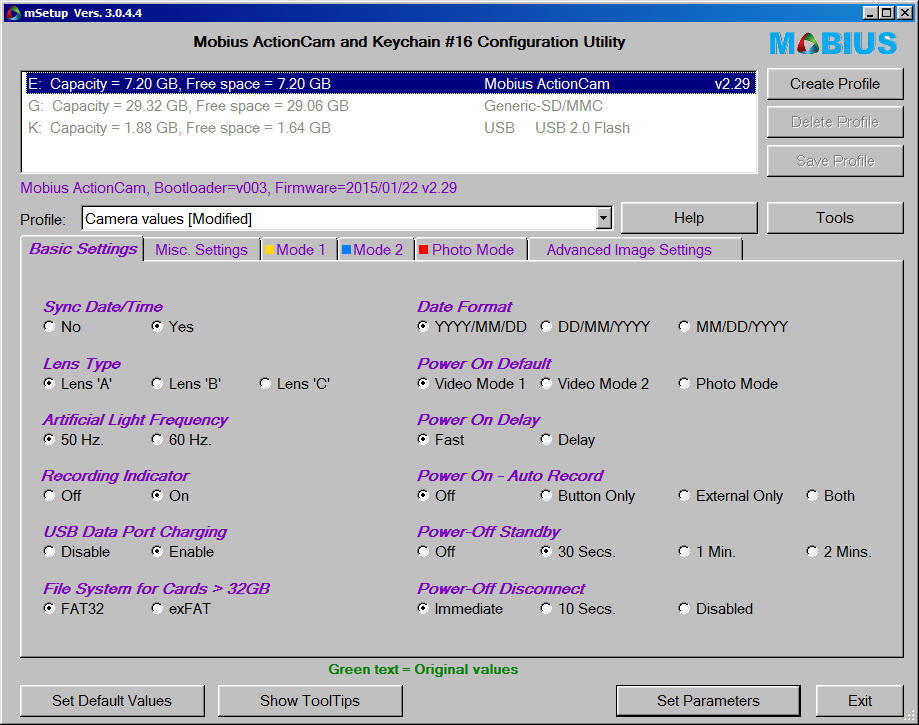Open Advanced Image Settings tab

click(635, 250)
